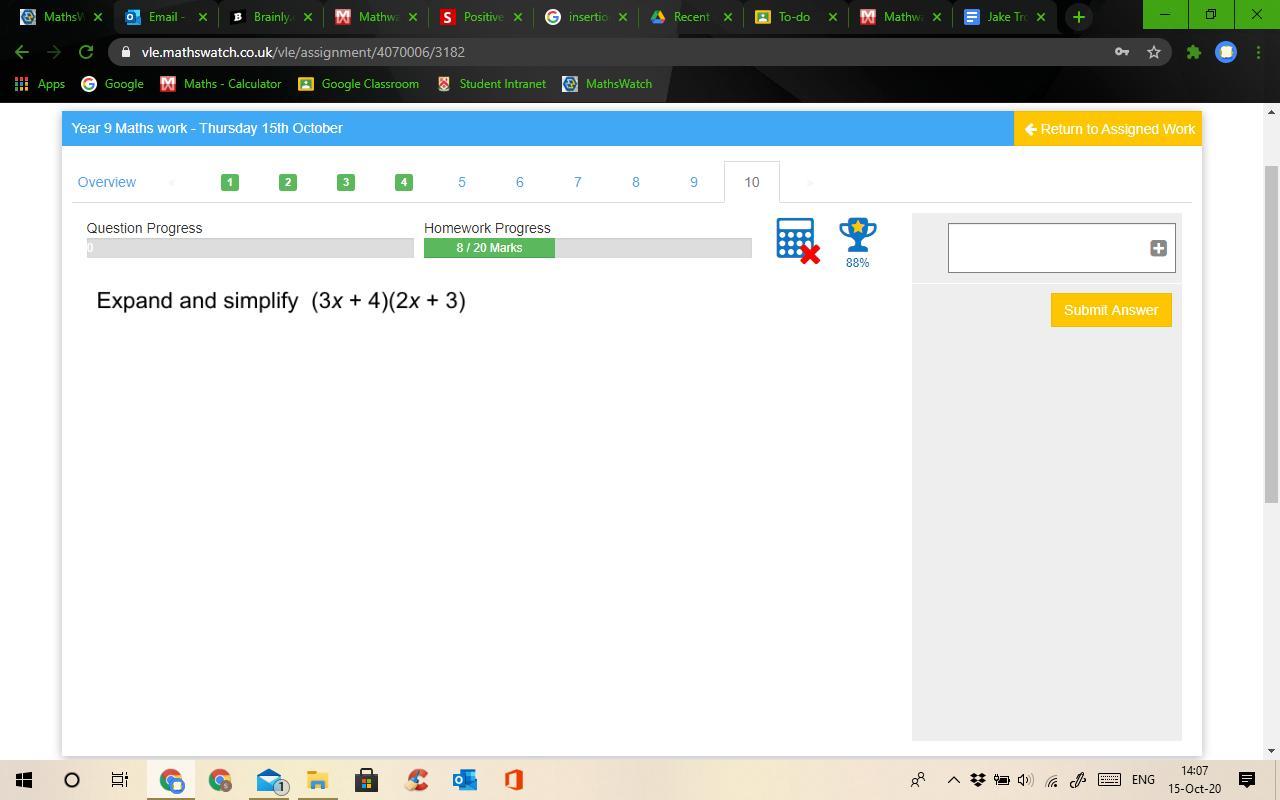1280x800 pixels.
Task: Open the Chrome extensions puzzle icon
Action: point(1193,52)
